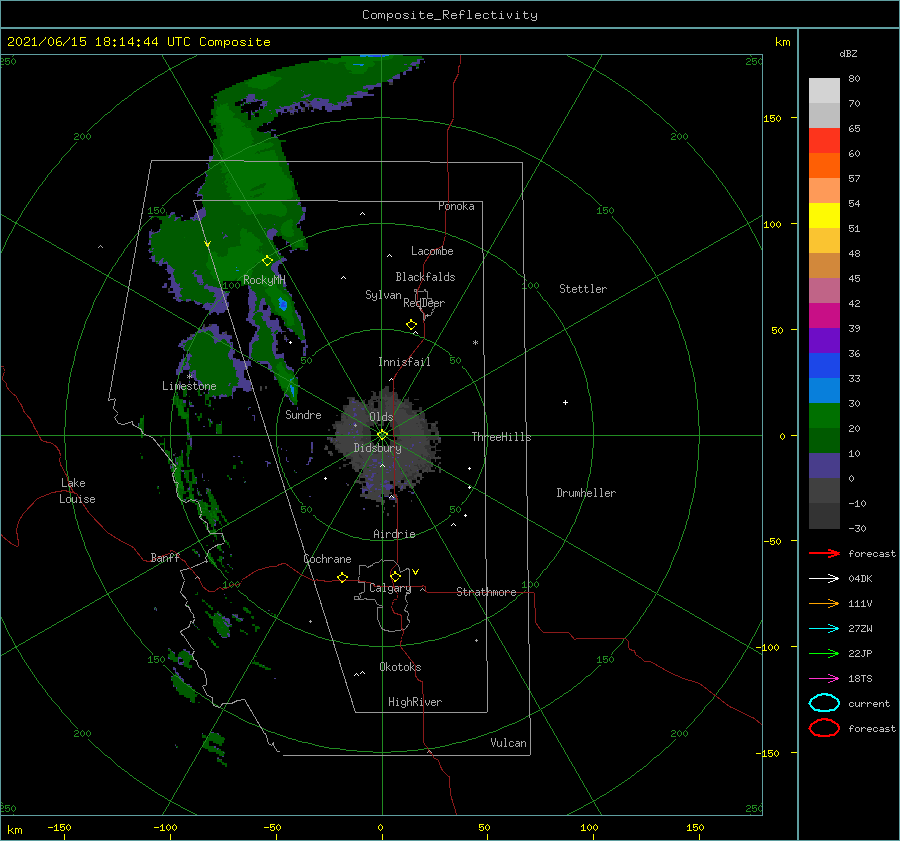The width and height of the screenshot is (900, 841).
Task: Click the Stettler city label
Action: click(x=583, y=289)
